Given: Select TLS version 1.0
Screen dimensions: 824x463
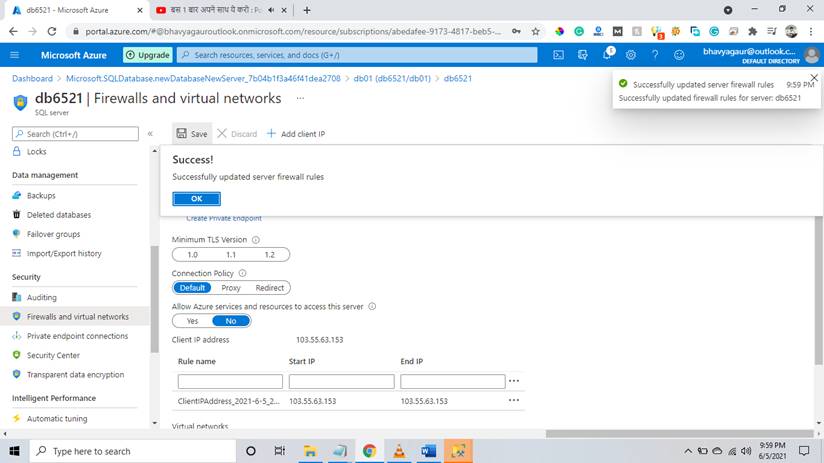Looking at the screenshot, I should [x=192, y=254].
